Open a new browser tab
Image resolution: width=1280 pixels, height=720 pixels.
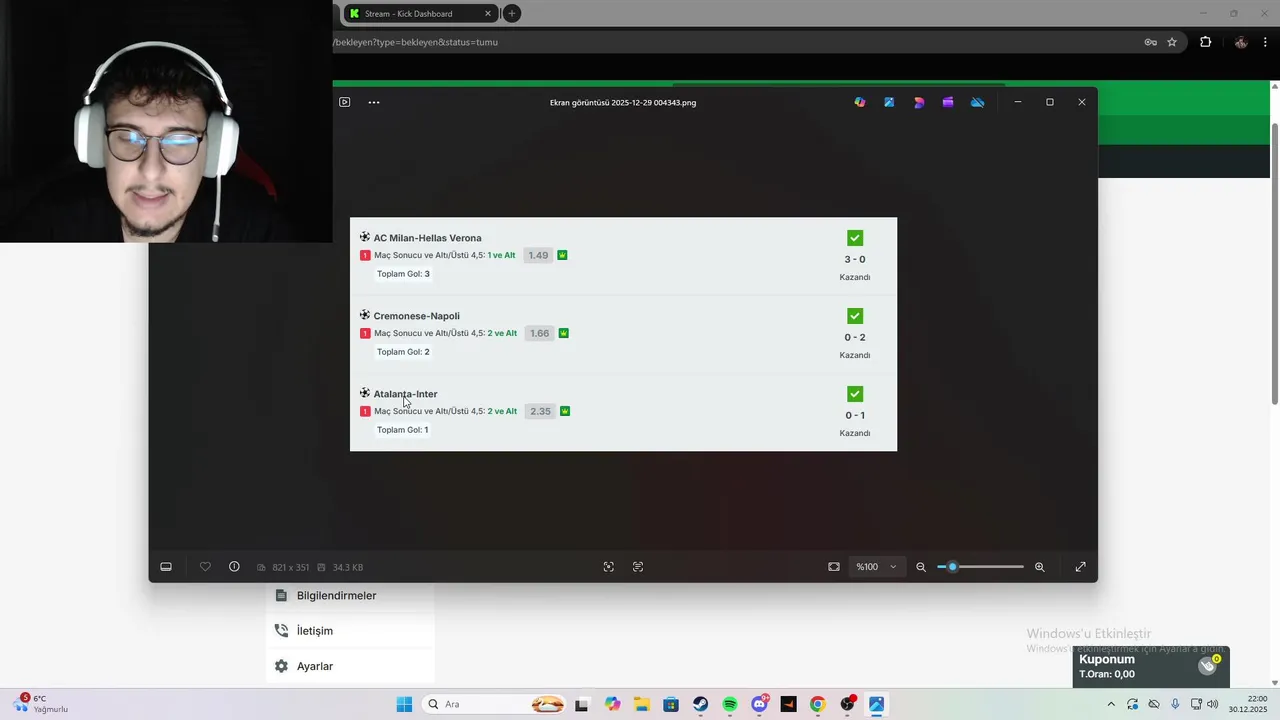point(512,14)
